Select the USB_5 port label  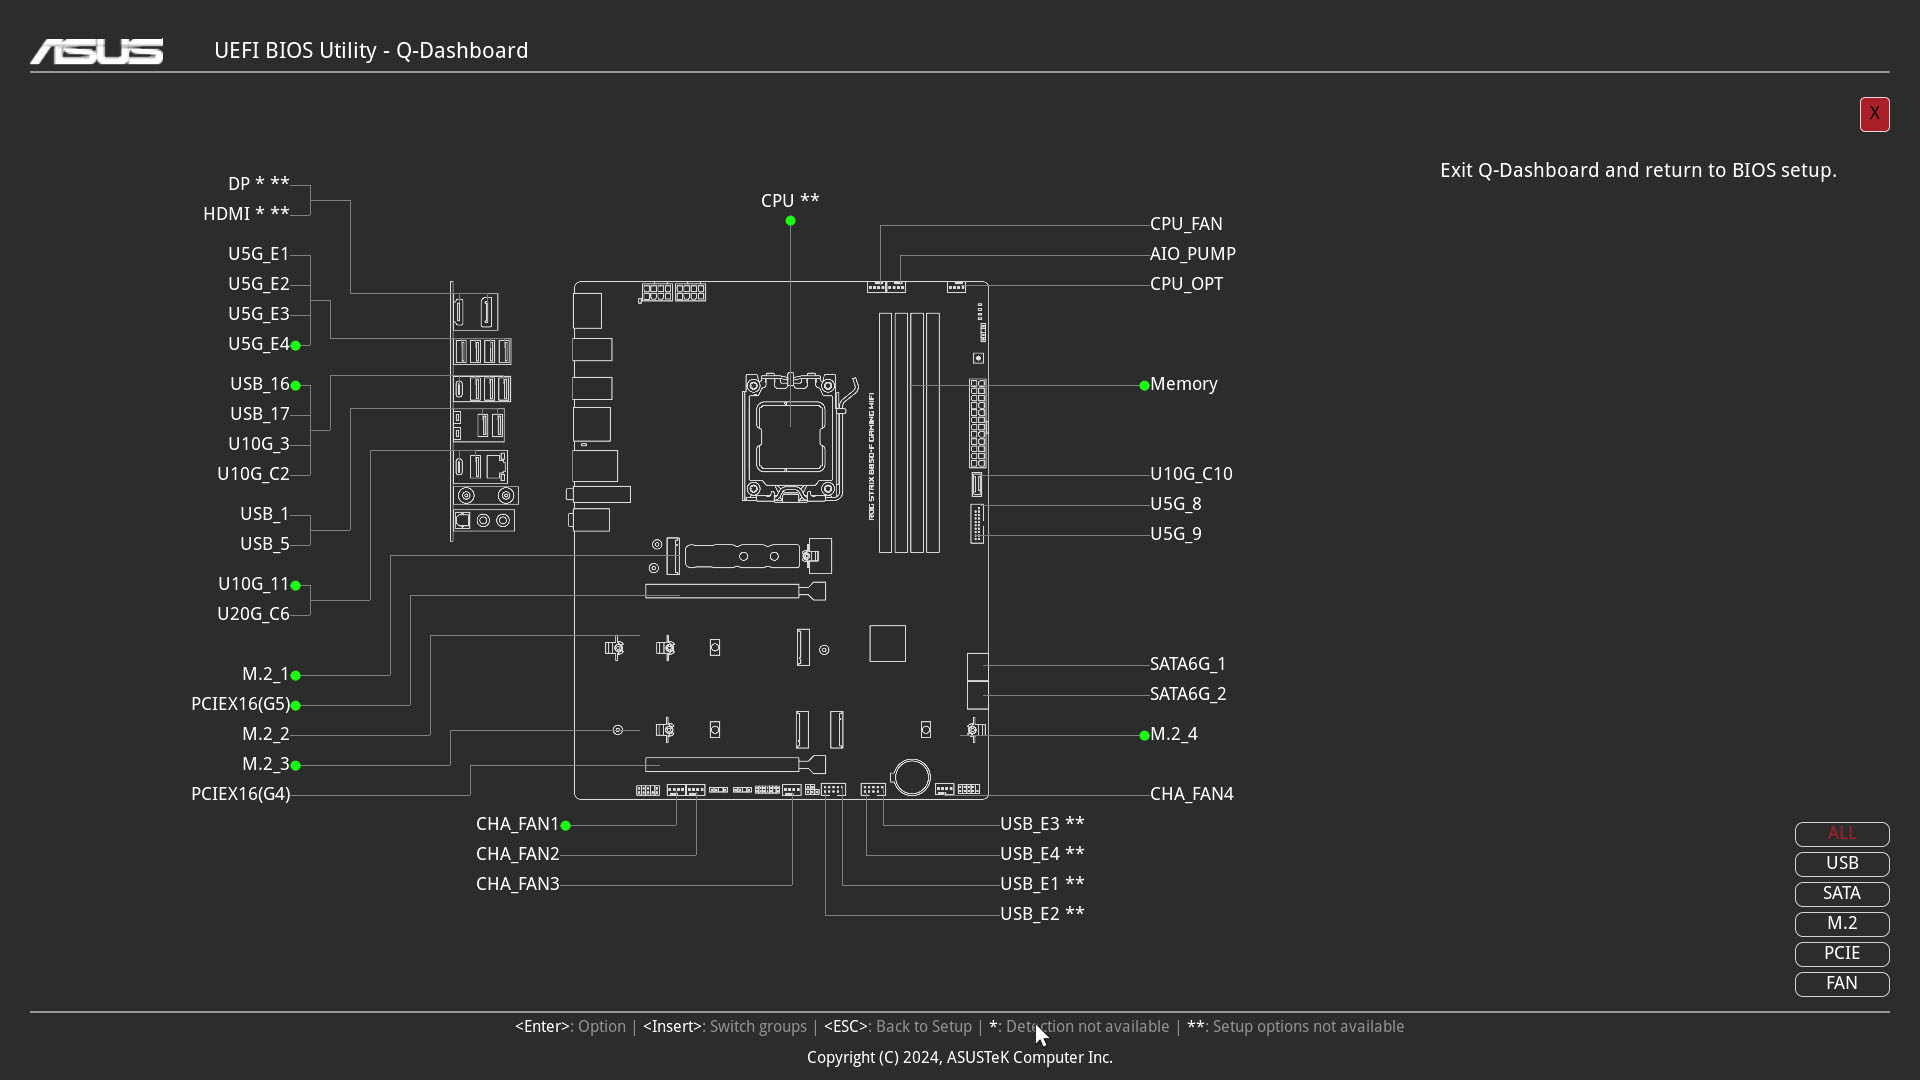265,544
